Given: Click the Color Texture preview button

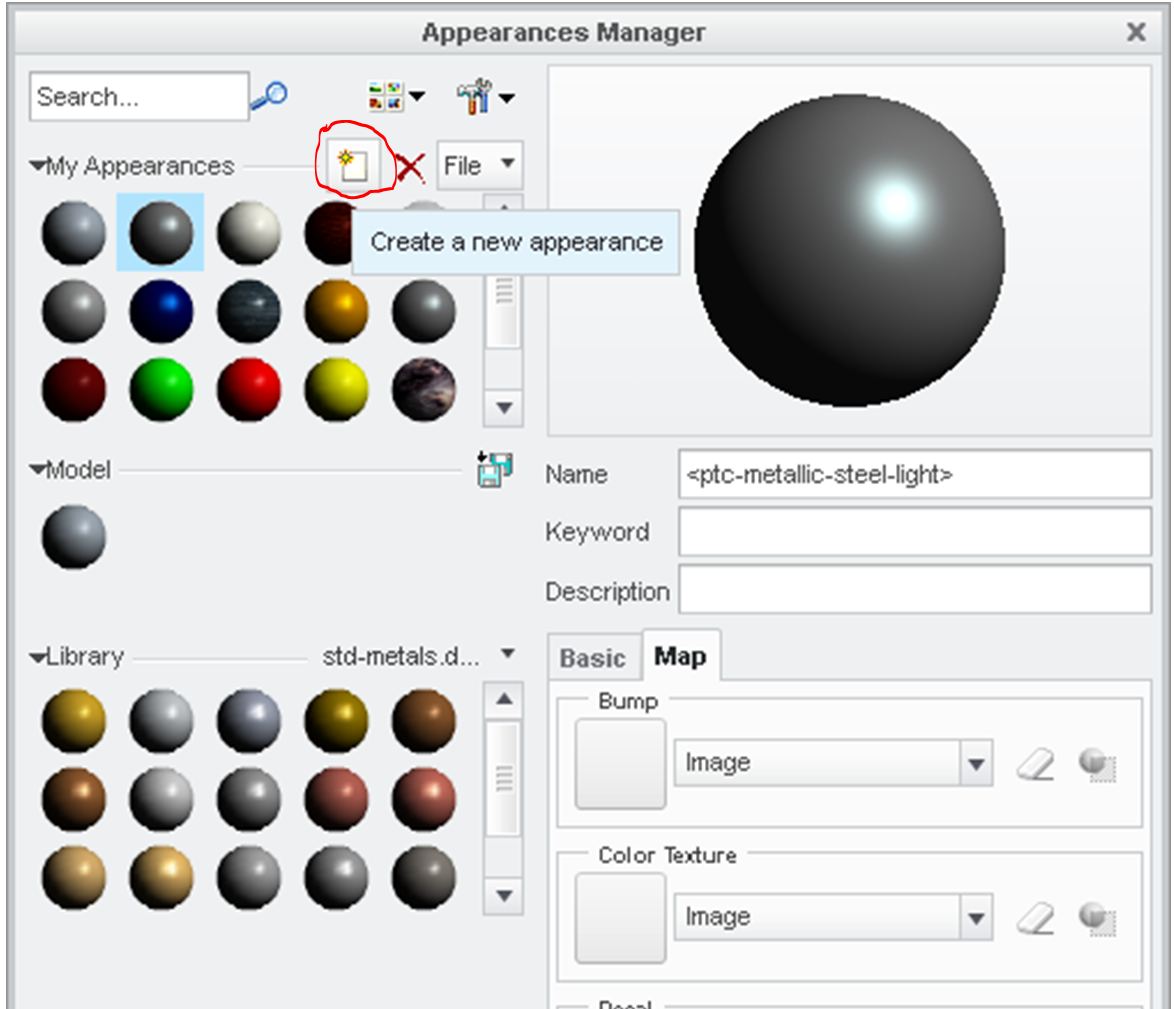Looking at the screenshot, I should [620, 918].
